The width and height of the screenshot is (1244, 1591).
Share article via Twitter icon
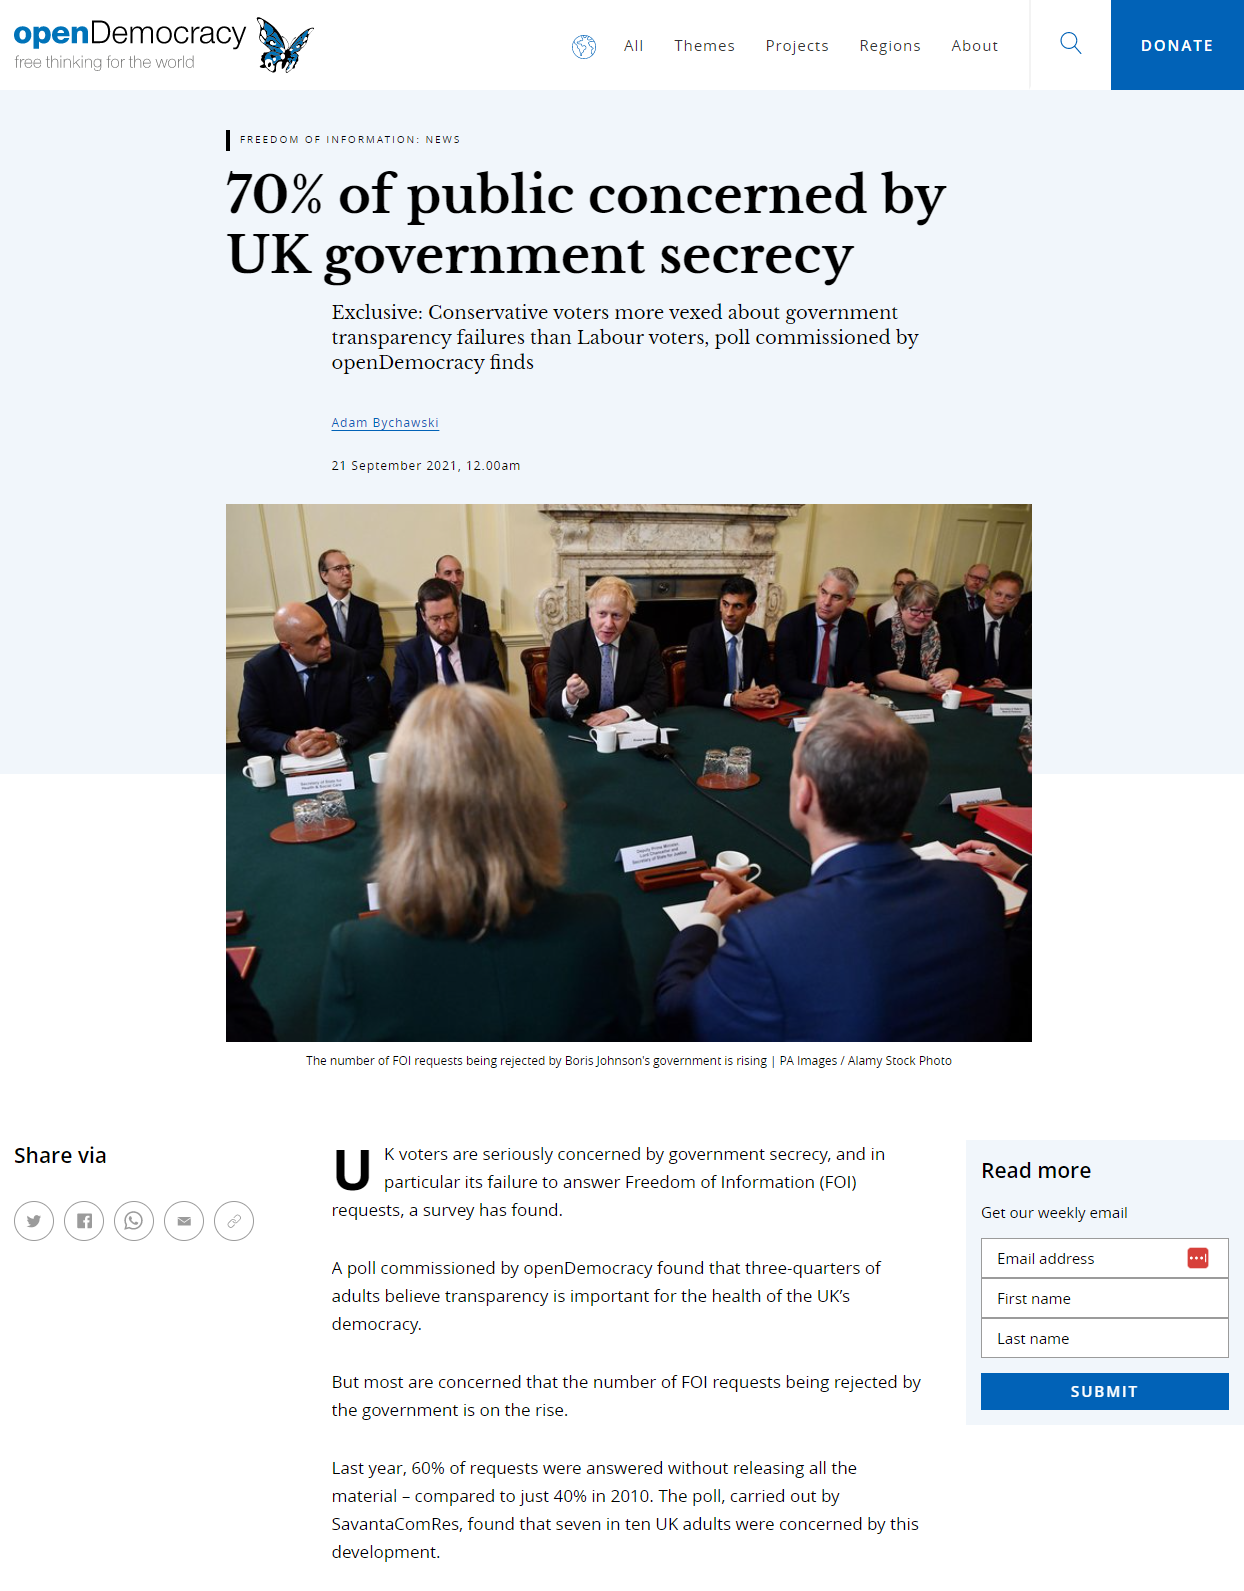[34, 1221]
